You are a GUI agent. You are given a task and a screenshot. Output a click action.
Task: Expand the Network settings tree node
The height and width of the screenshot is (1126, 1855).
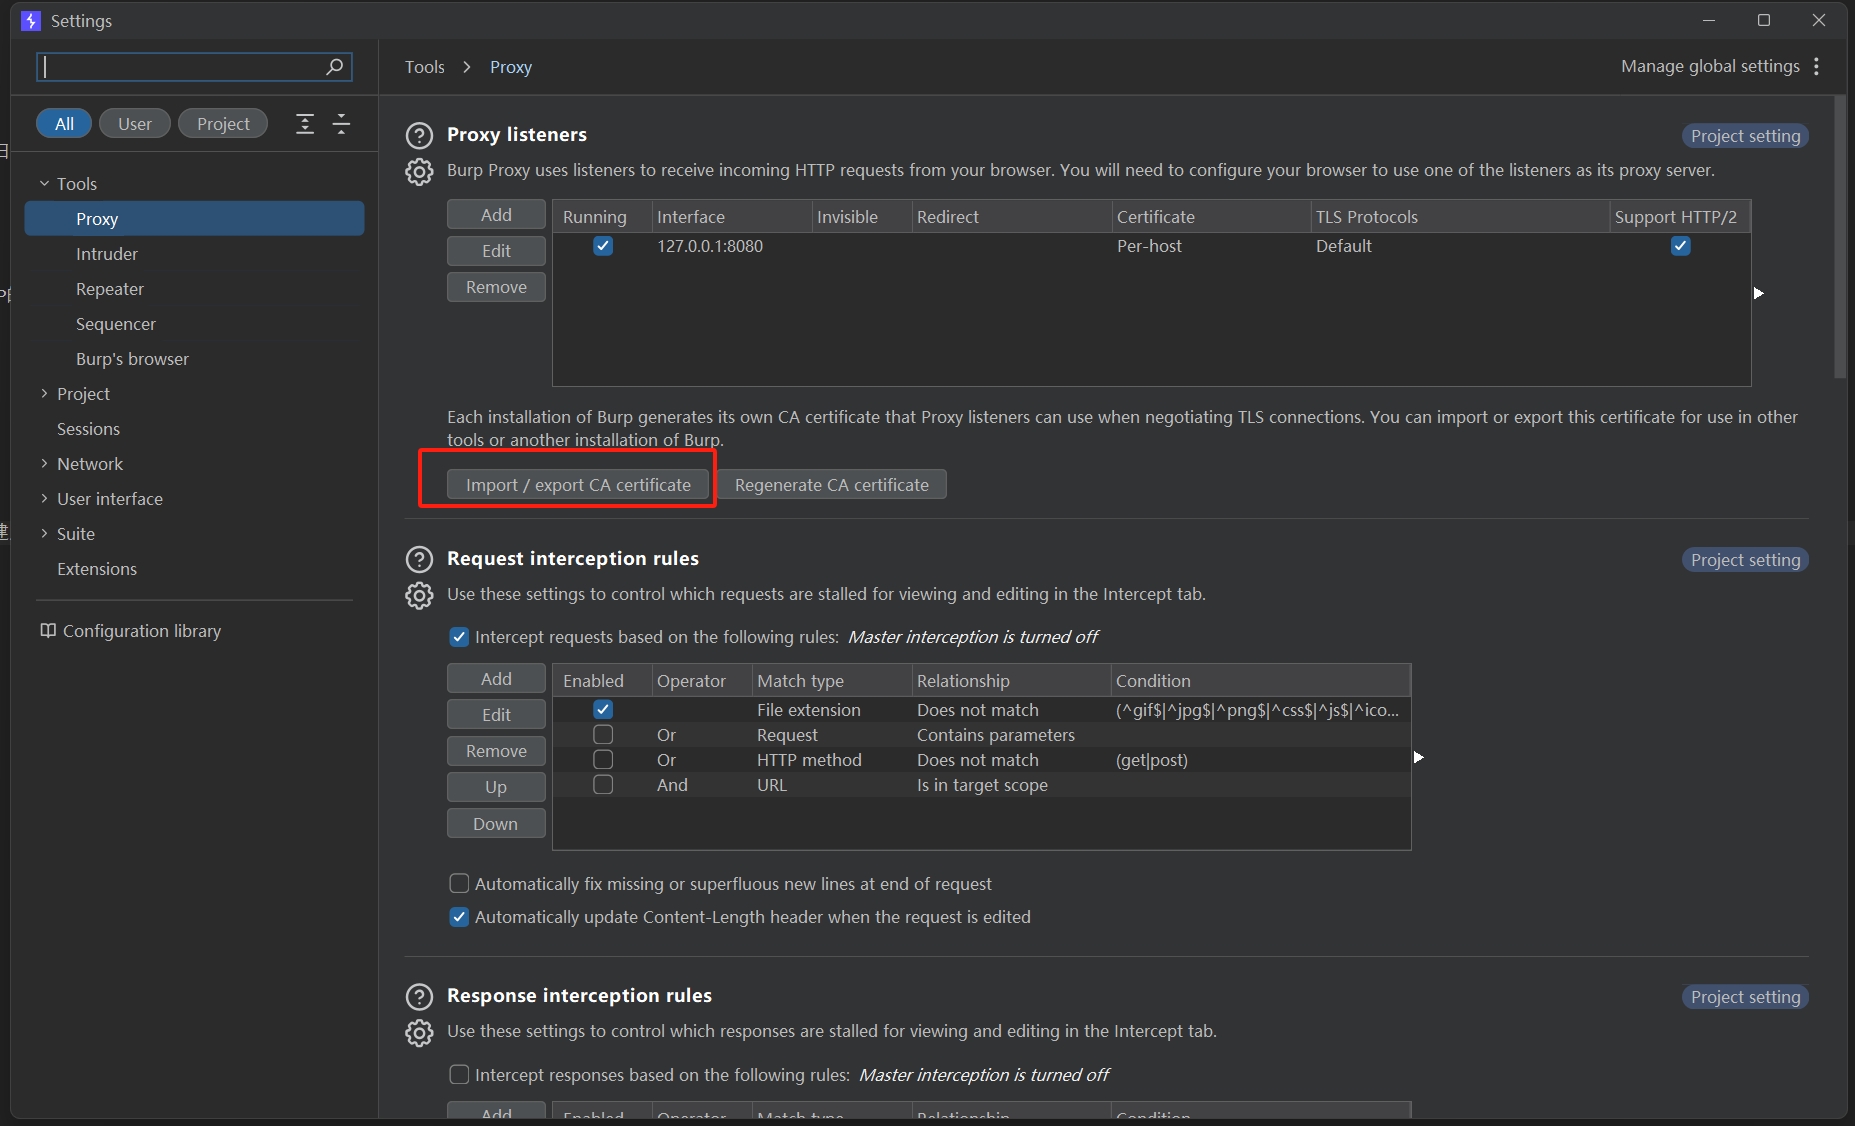point(44,464)
